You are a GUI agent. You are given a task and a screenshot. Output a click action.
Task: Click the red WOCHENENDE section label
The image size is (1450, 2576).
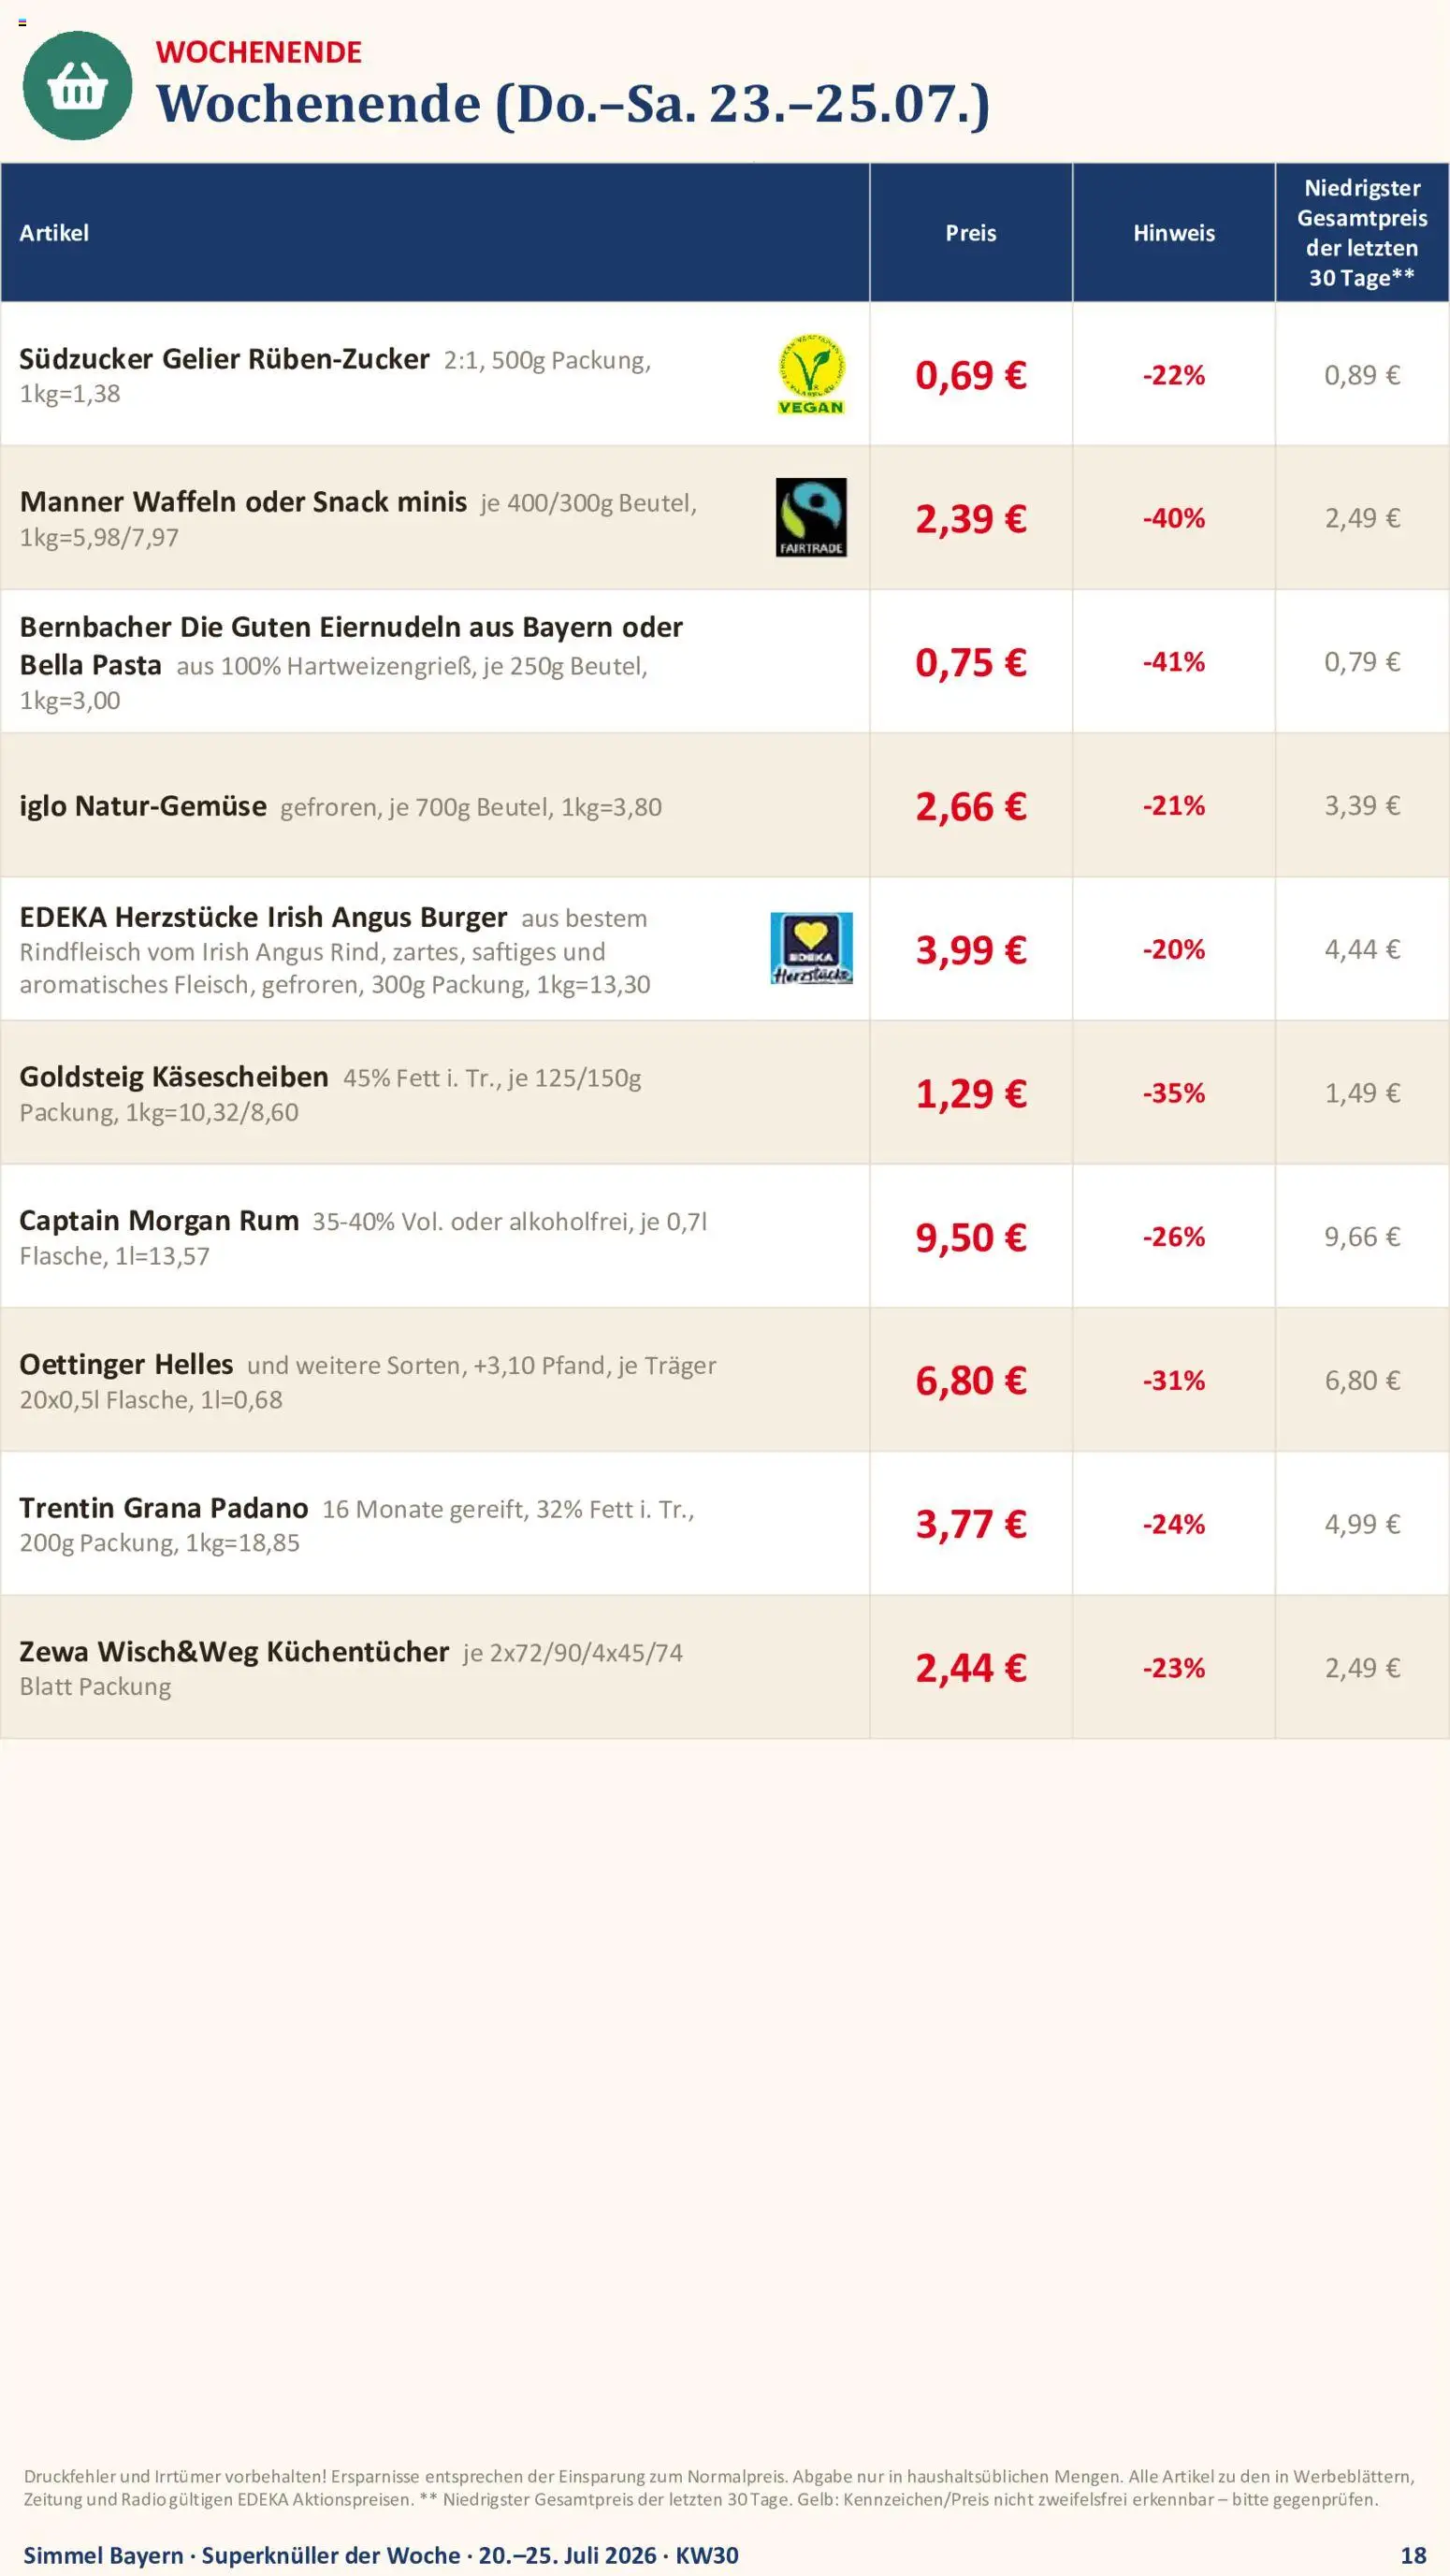[259, 52]
